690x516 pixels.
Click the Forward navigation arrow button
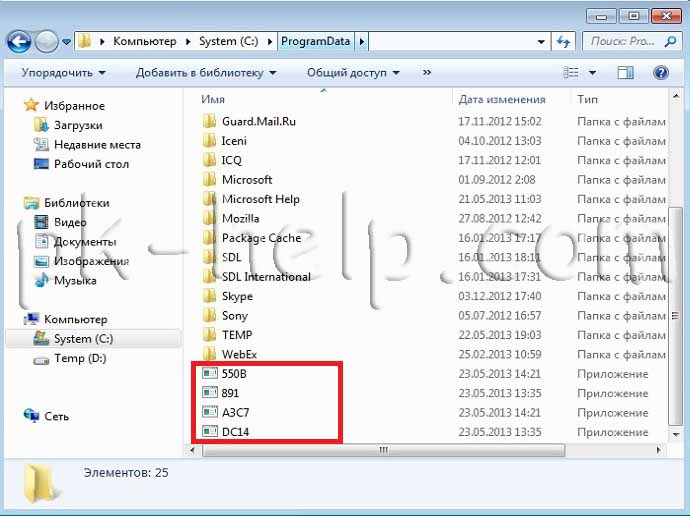tap(46, 42)
